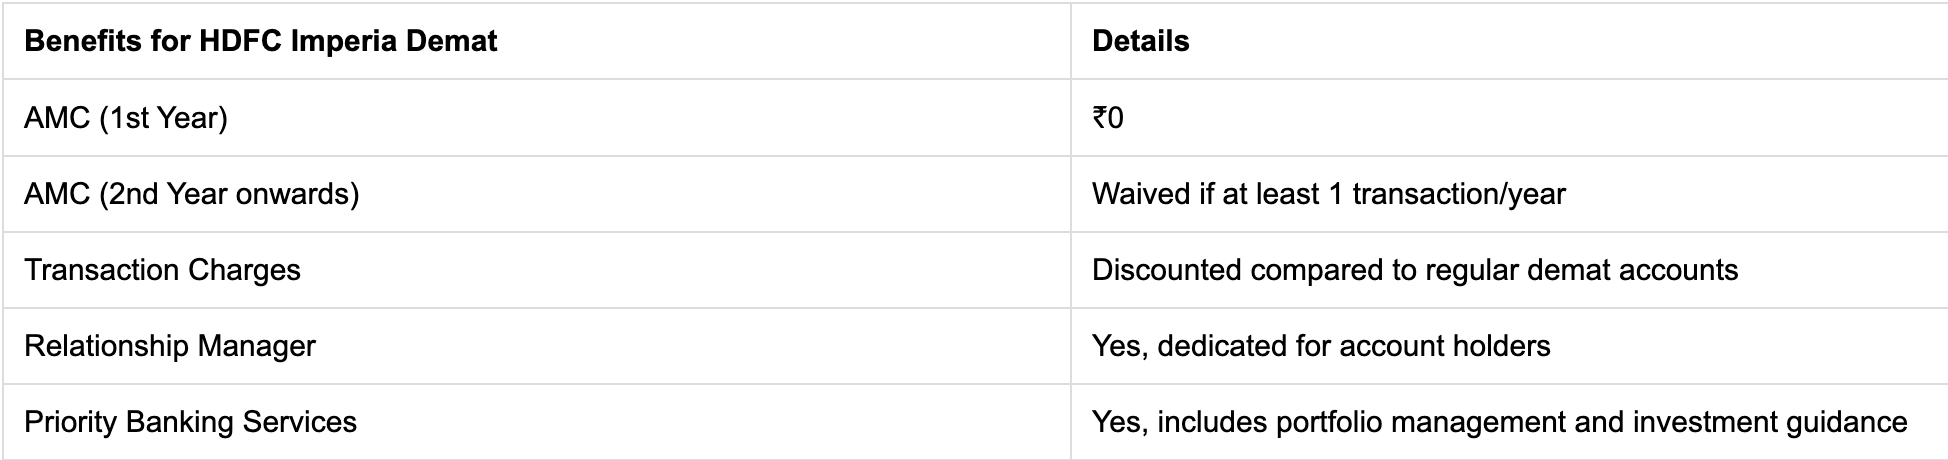
Task: Click the word 'Imperia' in header
Action: pos(341,42)
